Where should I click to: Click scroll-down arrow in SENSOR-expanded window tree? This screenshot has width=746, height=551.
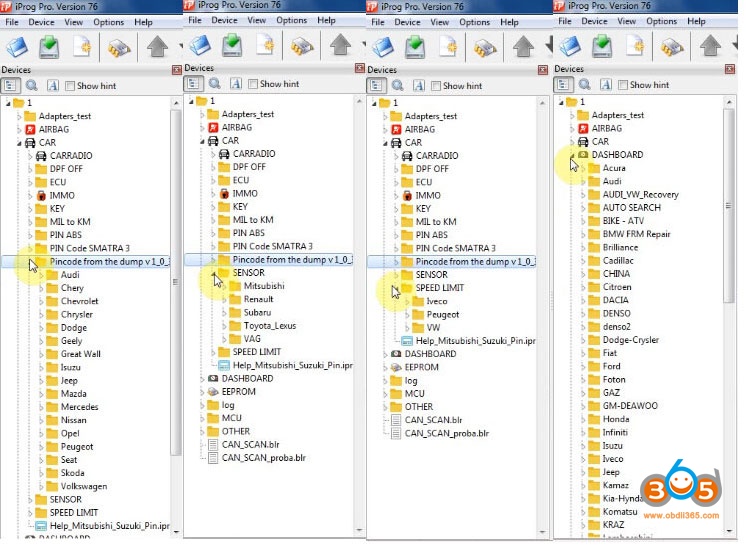[x=359, y=530]
